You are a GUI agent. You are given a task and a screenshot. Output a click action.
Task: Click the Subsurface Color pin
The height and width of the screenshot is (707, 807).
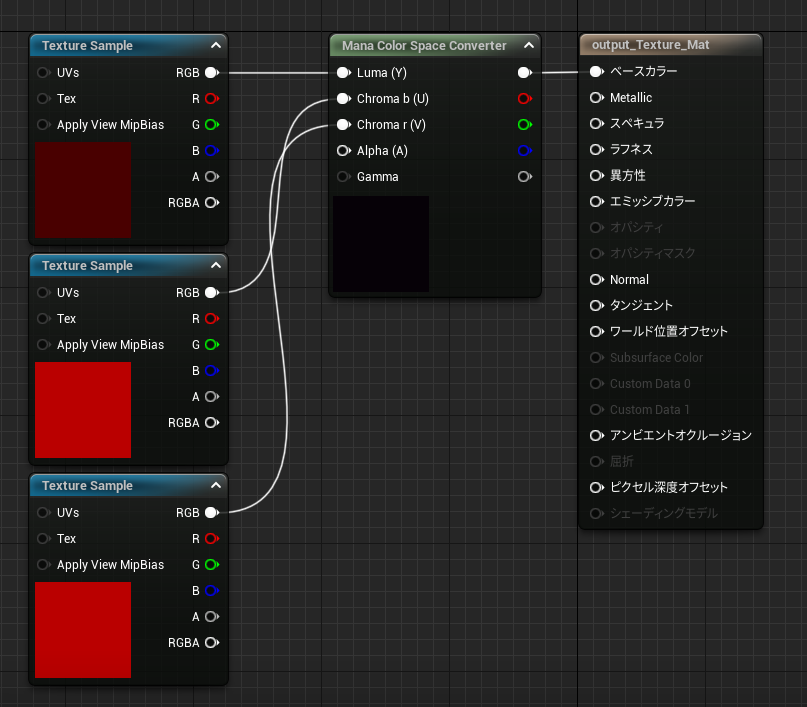click(x=597, y=358)
